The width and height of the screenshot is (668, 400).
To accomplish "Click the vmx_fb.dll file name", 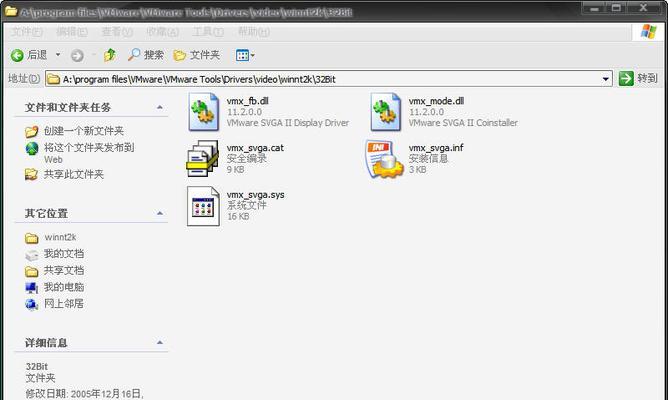I will (x=248, y=101).
